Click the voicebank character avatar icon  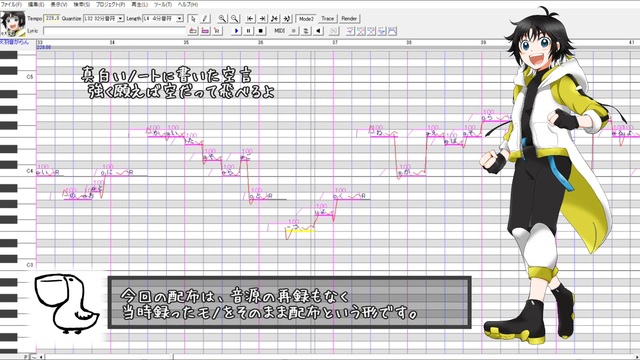pyautogui.click(x=13, y=24)
